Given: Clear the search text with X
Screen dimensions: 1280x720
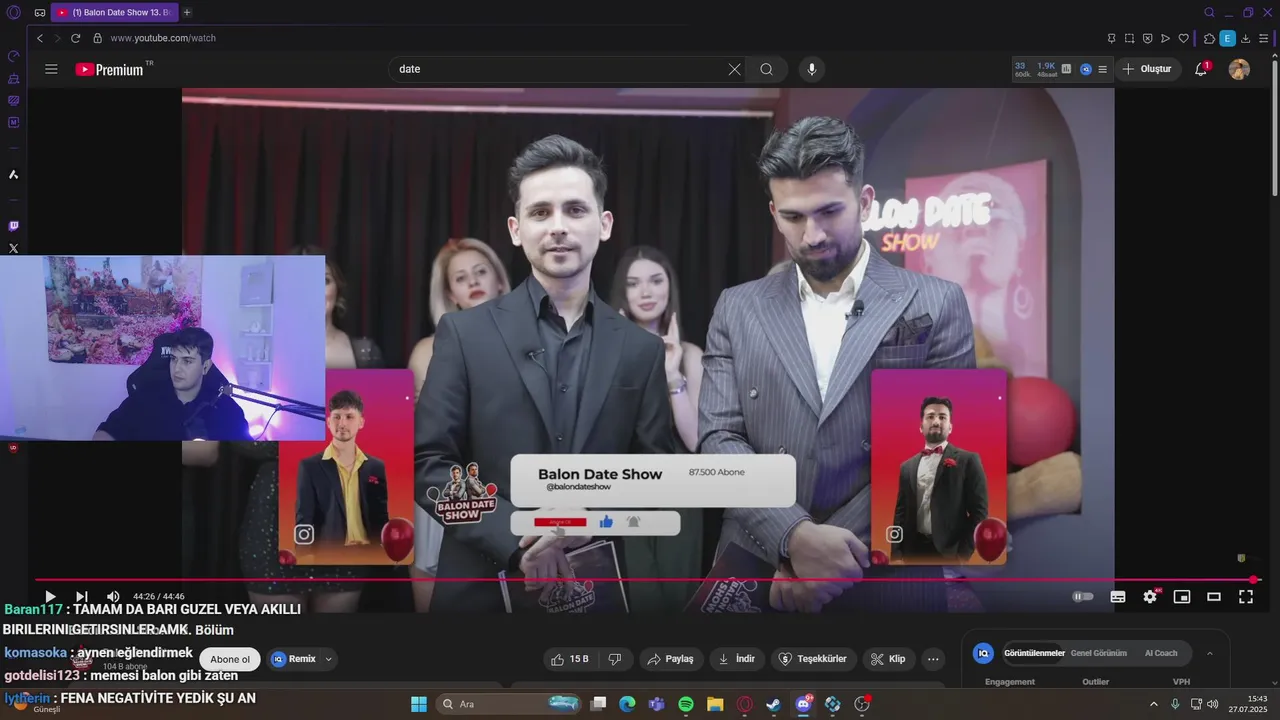Looking at the screenshot, I should click(x=735, y=69).
